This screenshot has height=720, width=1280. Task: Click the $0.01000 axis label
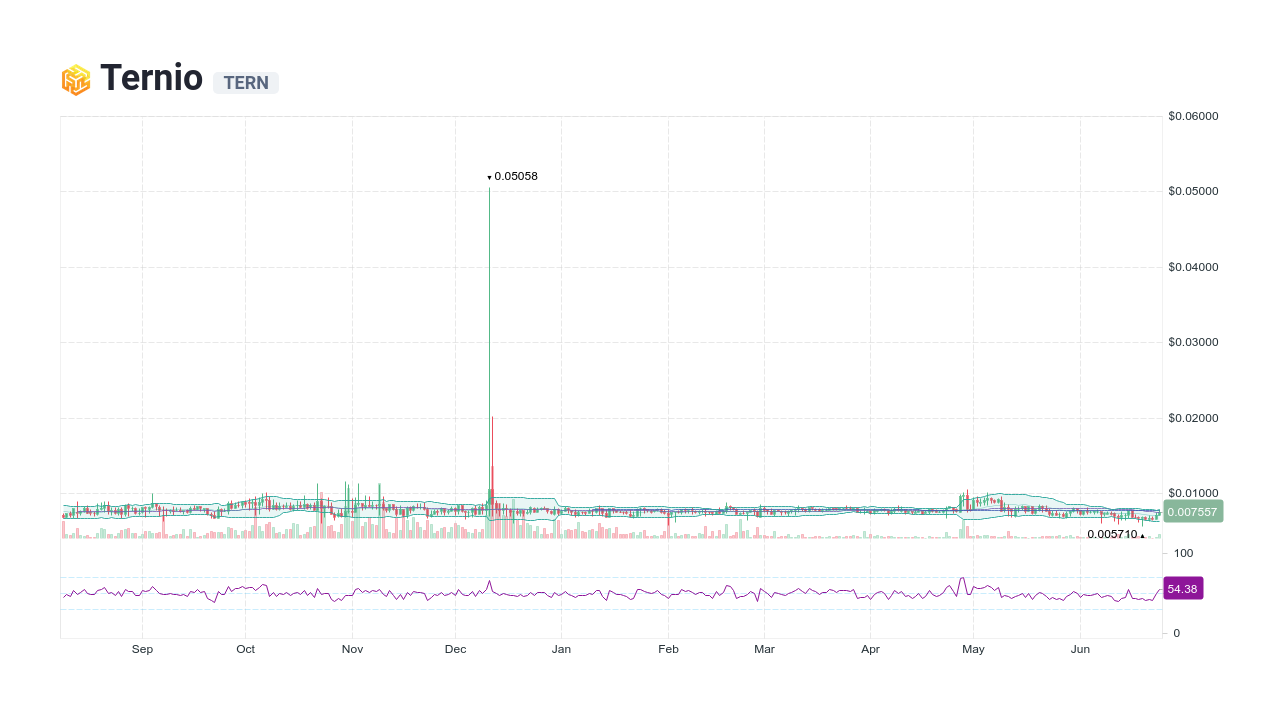(1193, 493)
